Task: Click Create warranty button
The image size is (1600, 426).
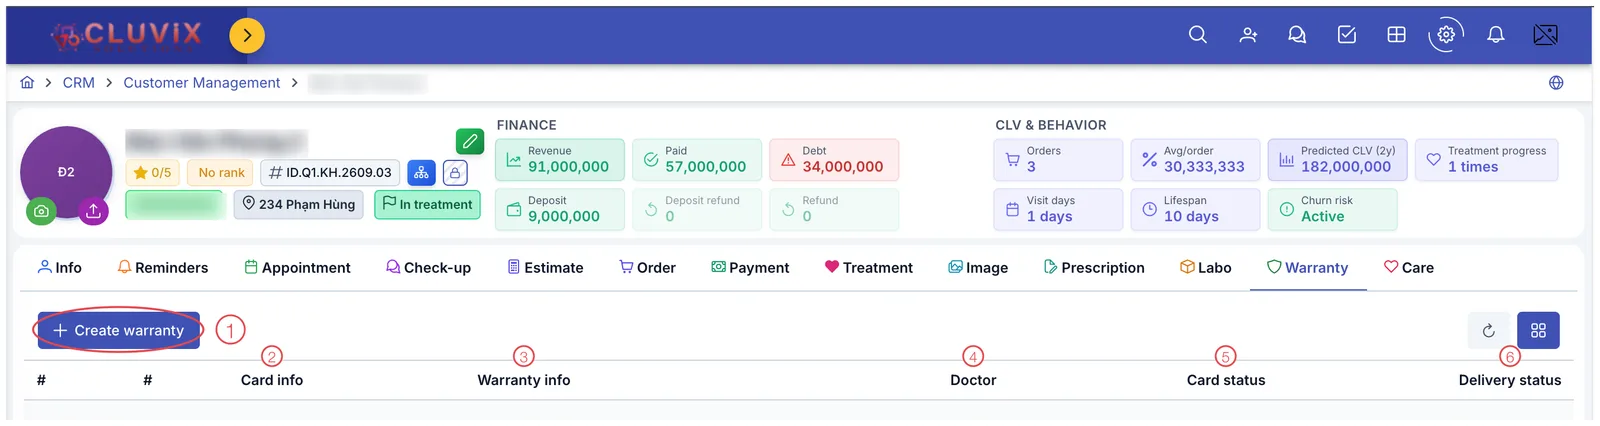Action: pyautogui.click(x=119, y=330)
